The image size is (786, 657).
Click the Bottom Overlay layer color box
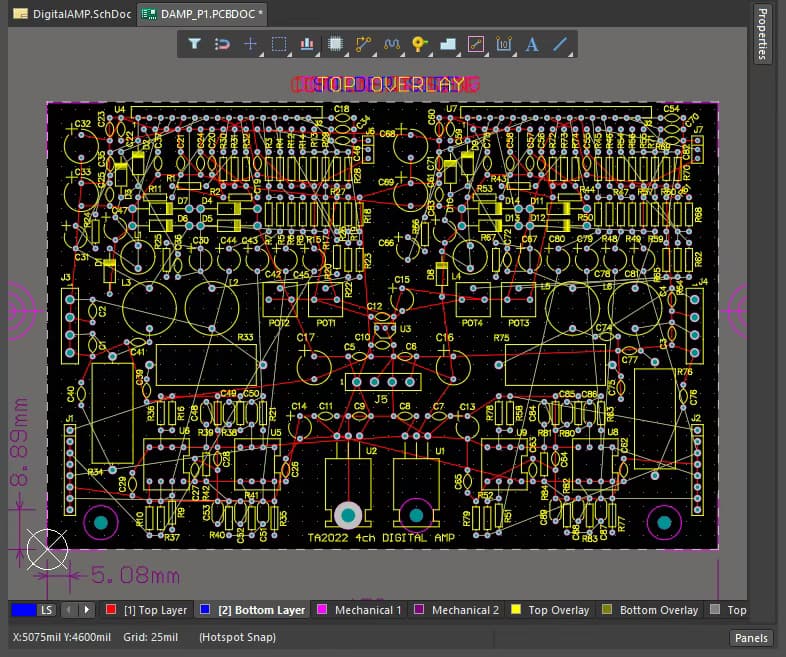608,610
